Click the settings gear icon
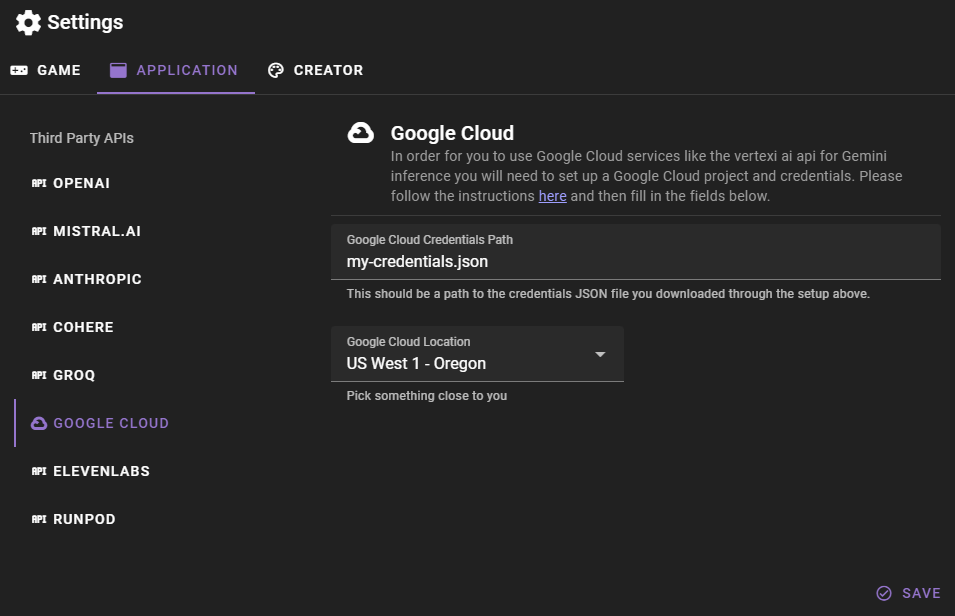The width and height of the screenshot is (955, 616). tap(28, 22)
